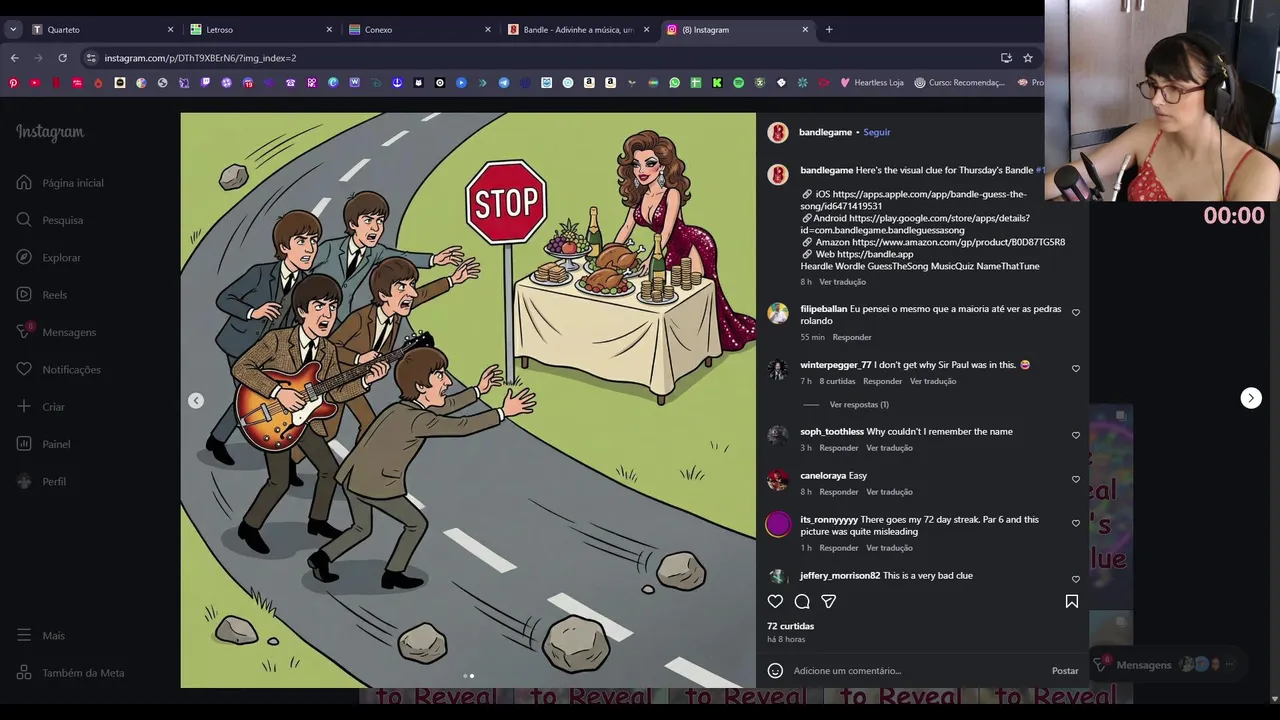The height and width of the screenshot is (720, 1280).
Task: Click Seguir to follow bandlegame
Action: click(877, 132)
